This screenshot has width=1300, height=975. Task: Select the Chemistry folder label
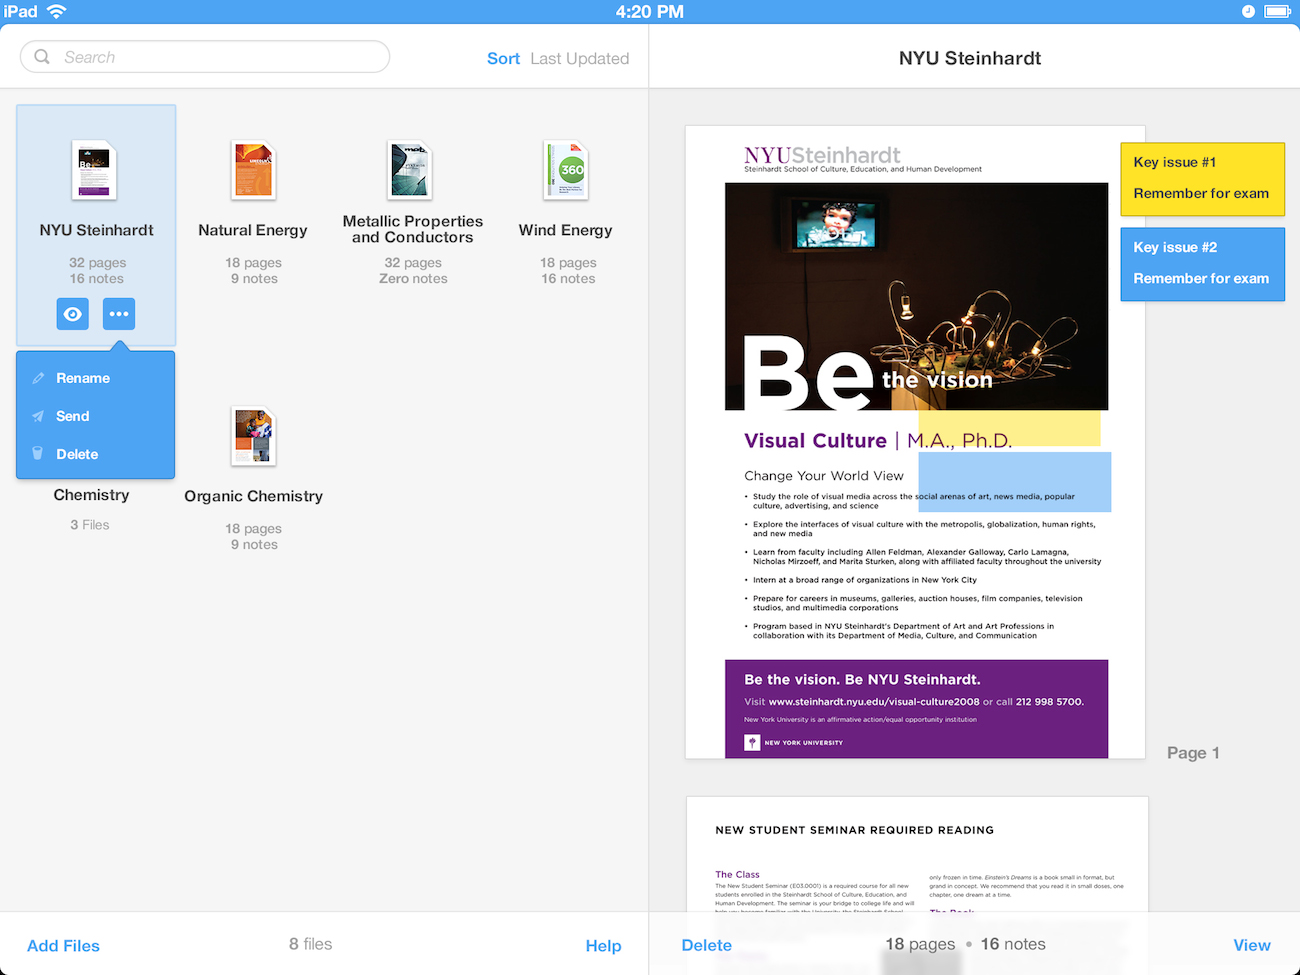[91, 495]
